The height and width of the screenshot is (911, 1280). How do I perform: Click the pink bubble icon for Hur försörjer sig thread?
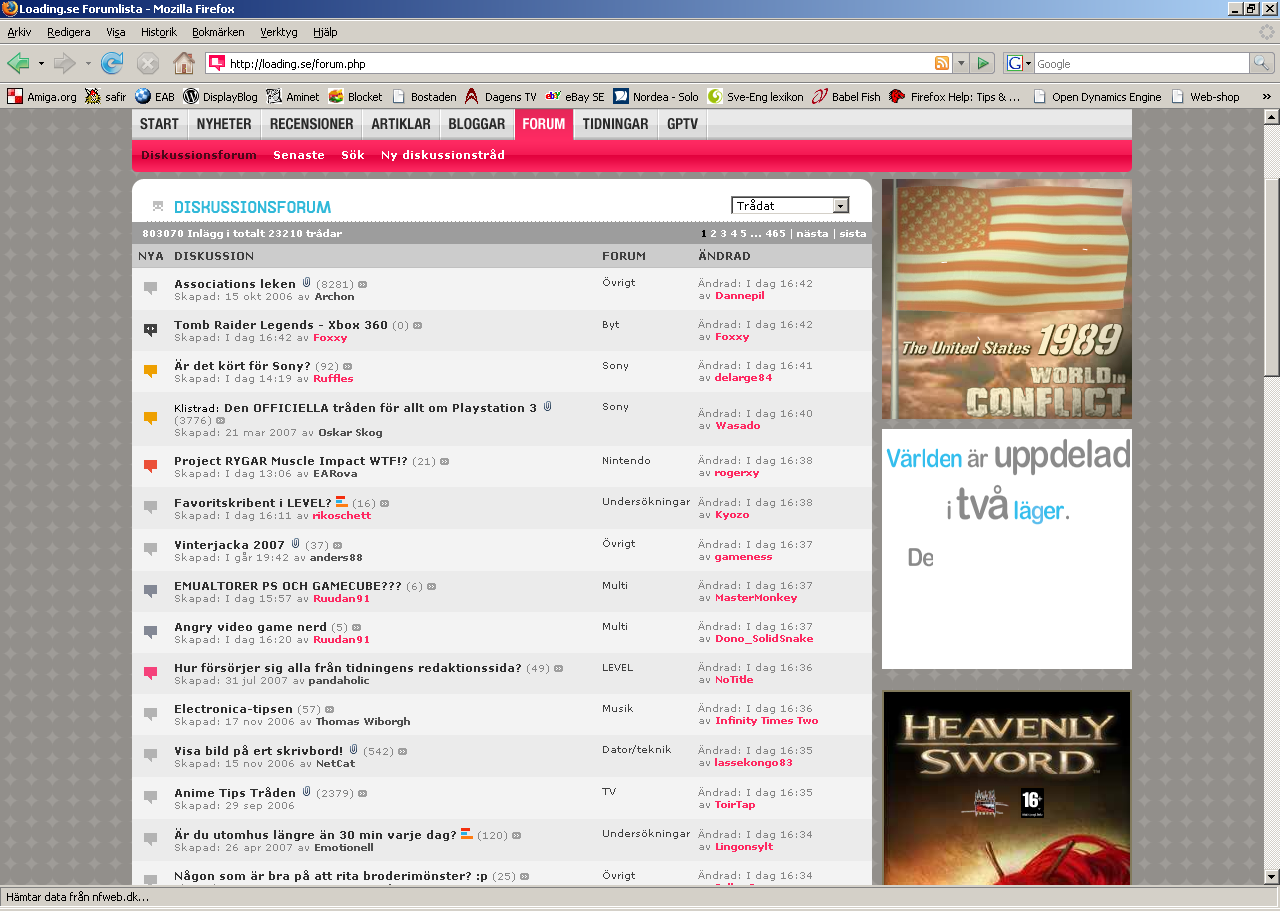(x=150, y=673)
